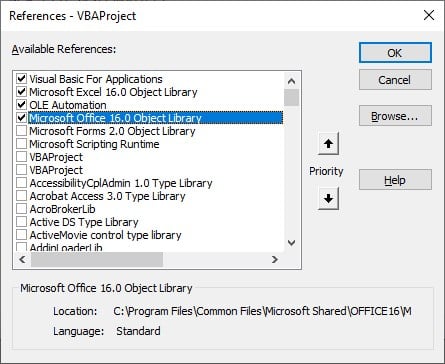Viewport: 445px width, 364px height.
Task: Confirm with the OK button
Action: click(x=395, y=53)
